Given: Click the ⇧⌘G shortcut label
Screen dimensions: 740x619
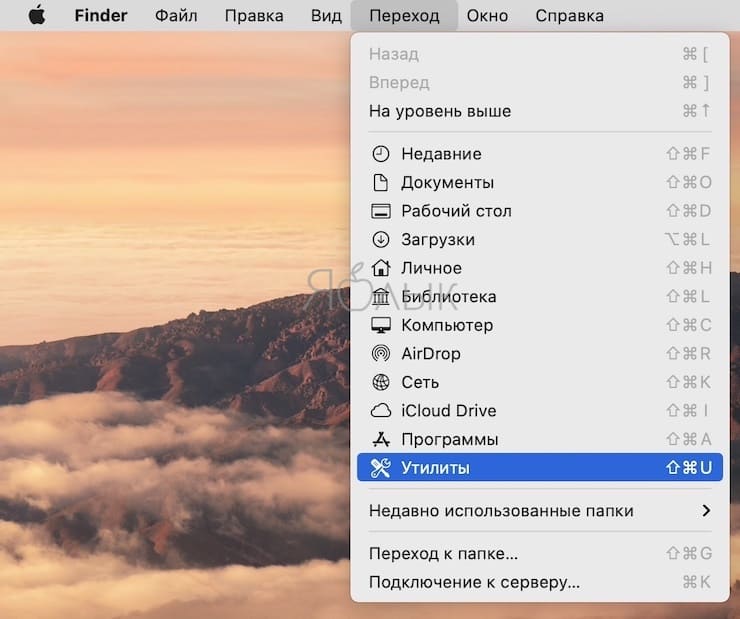Looking at the screenshot, I should pyautogui.click(x=689, y=553).
